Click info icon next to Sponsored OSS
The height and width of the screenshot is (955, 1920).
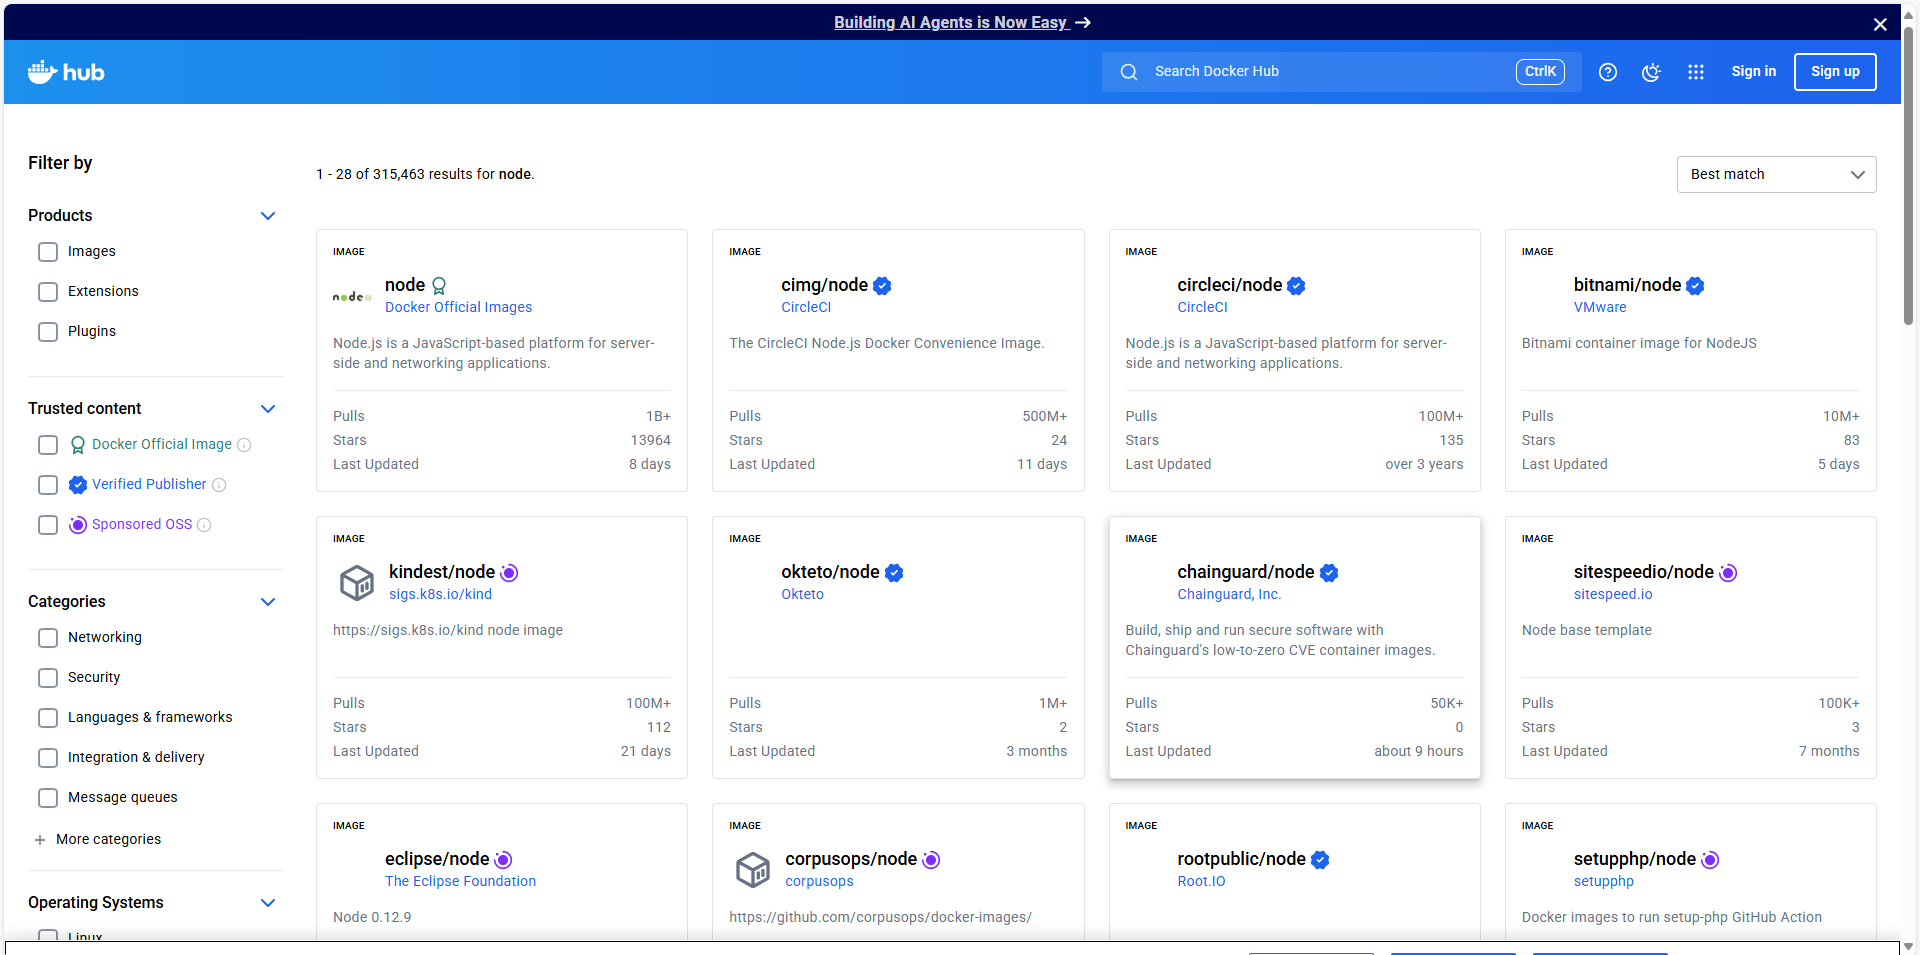pyautogui.click(x=204, y=525)
